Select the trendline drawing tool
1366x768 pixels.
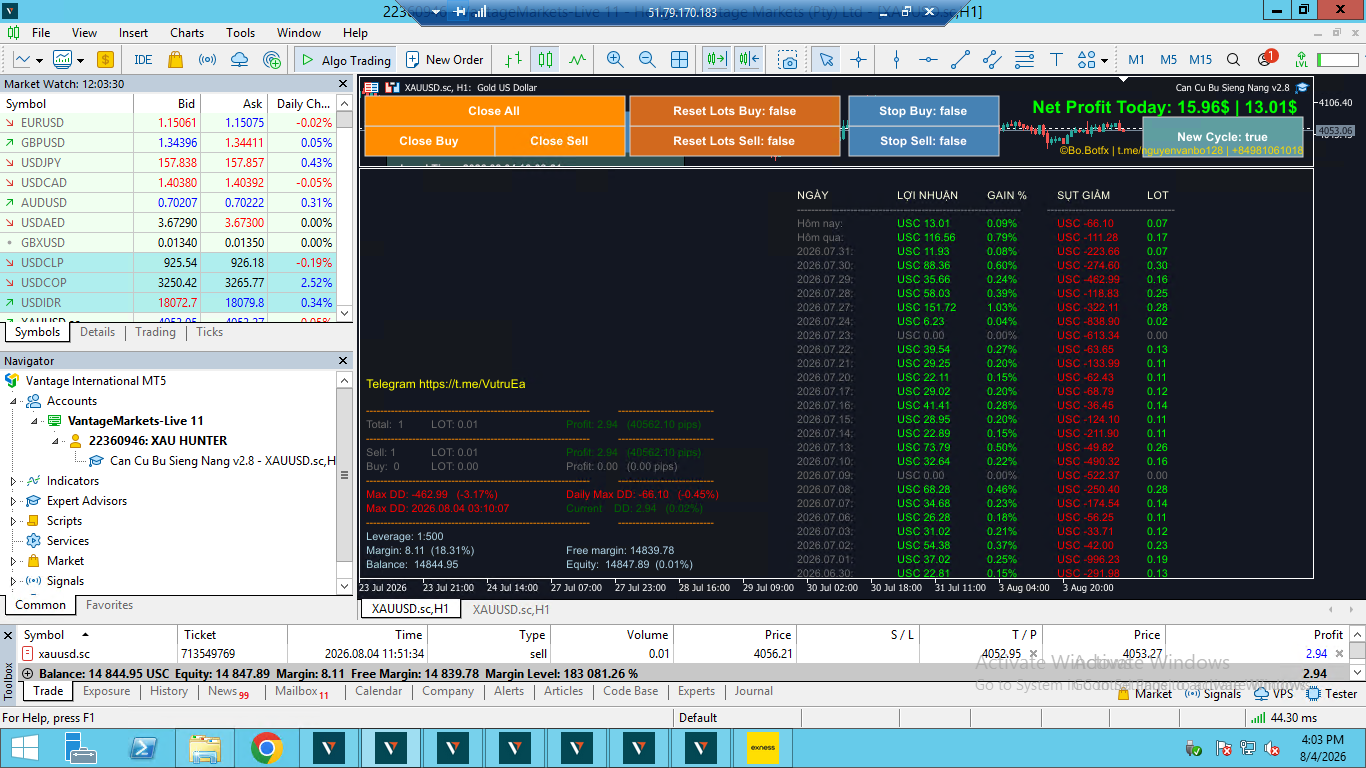(960, 60)
